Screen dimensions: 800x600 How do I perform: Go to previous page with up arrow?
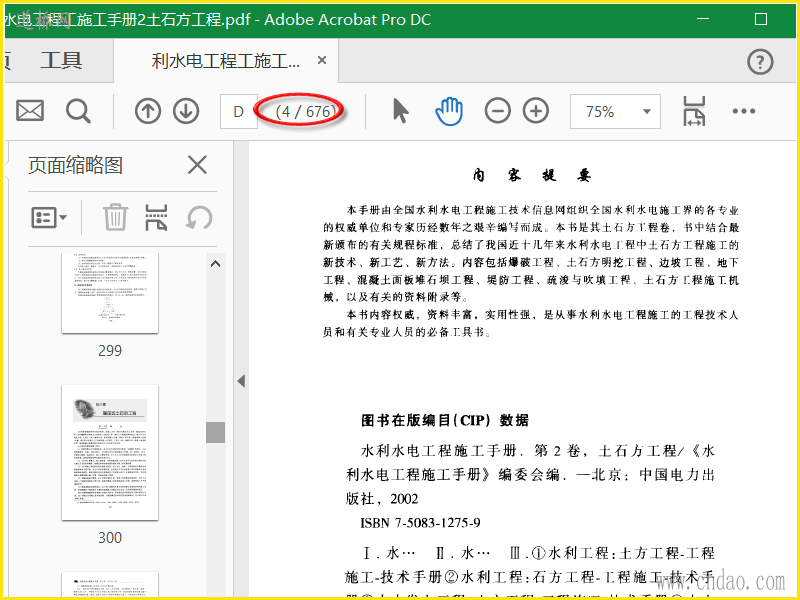coord(148,111)
